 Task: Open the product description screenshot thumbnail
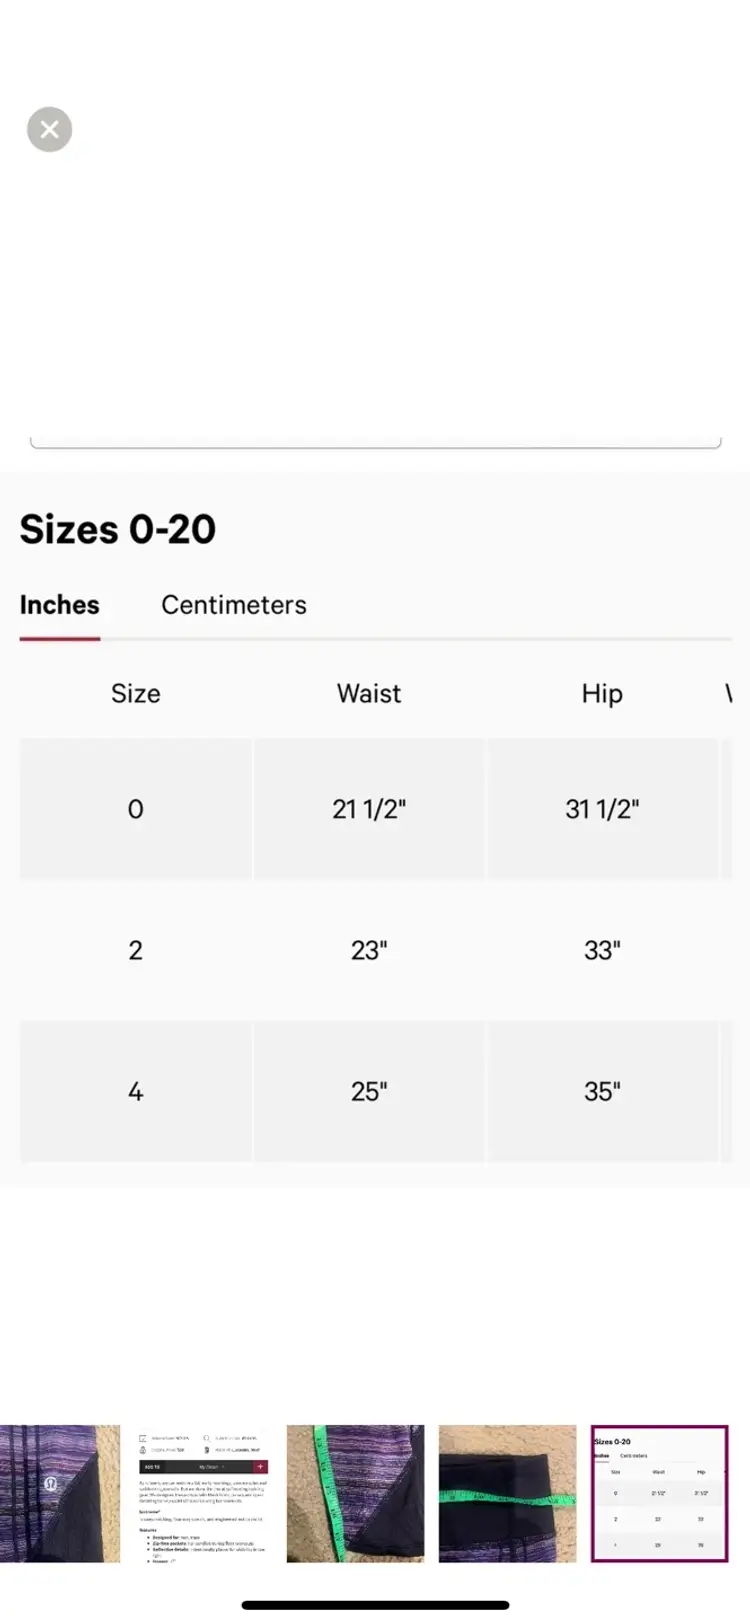point(203,1493)
